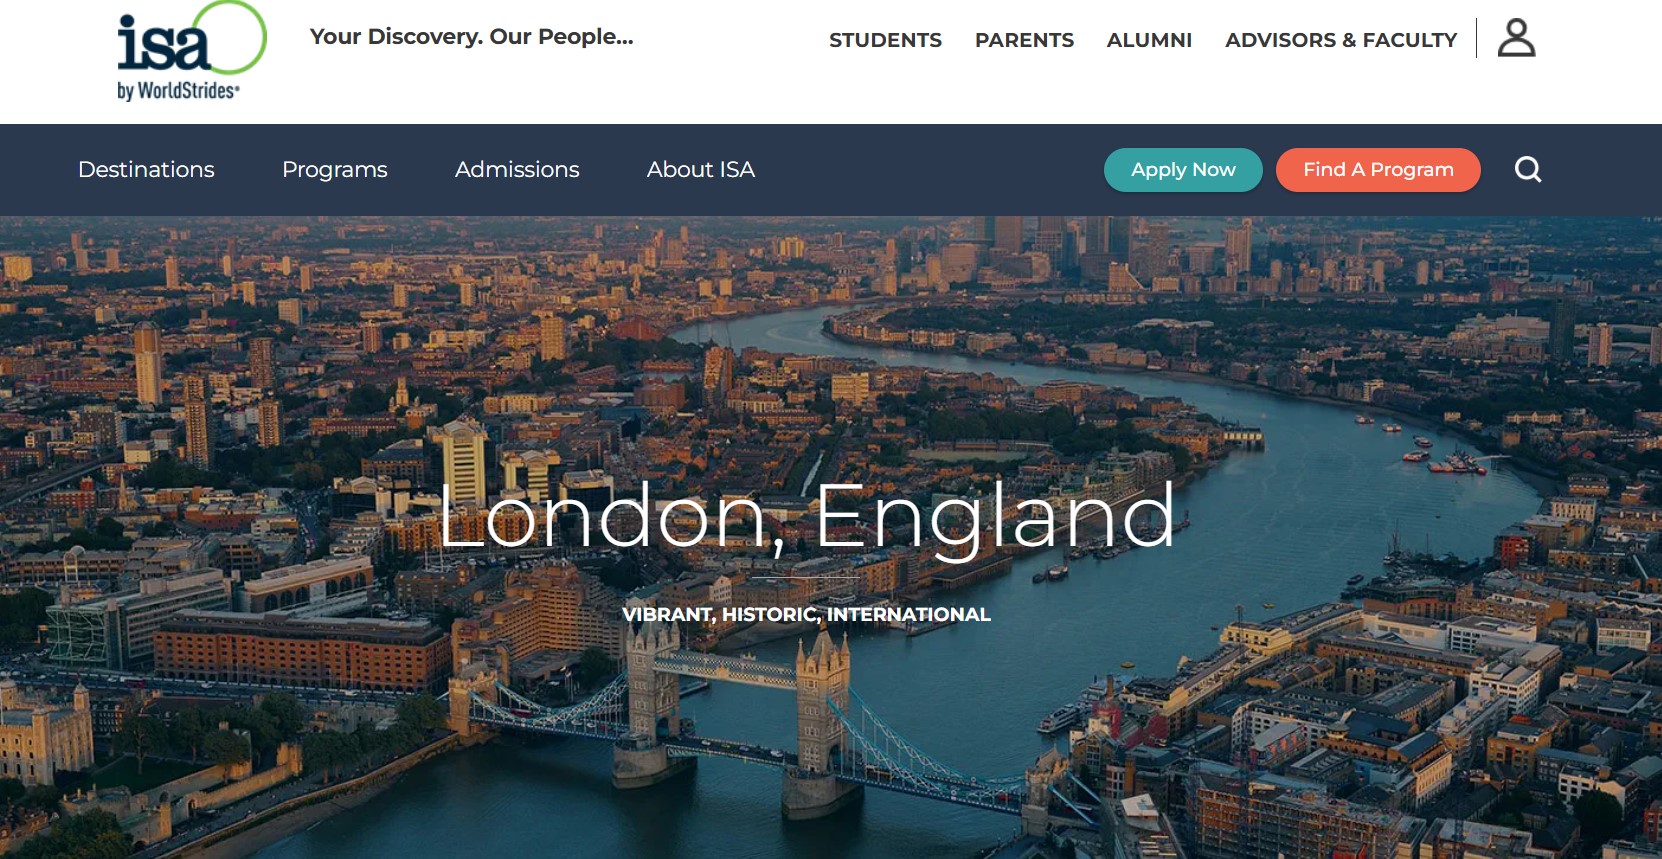This screenshot has height=859, width=1662.
Task: Select ALUMNI in the top navigation
Action: (x=1149, y=40)
